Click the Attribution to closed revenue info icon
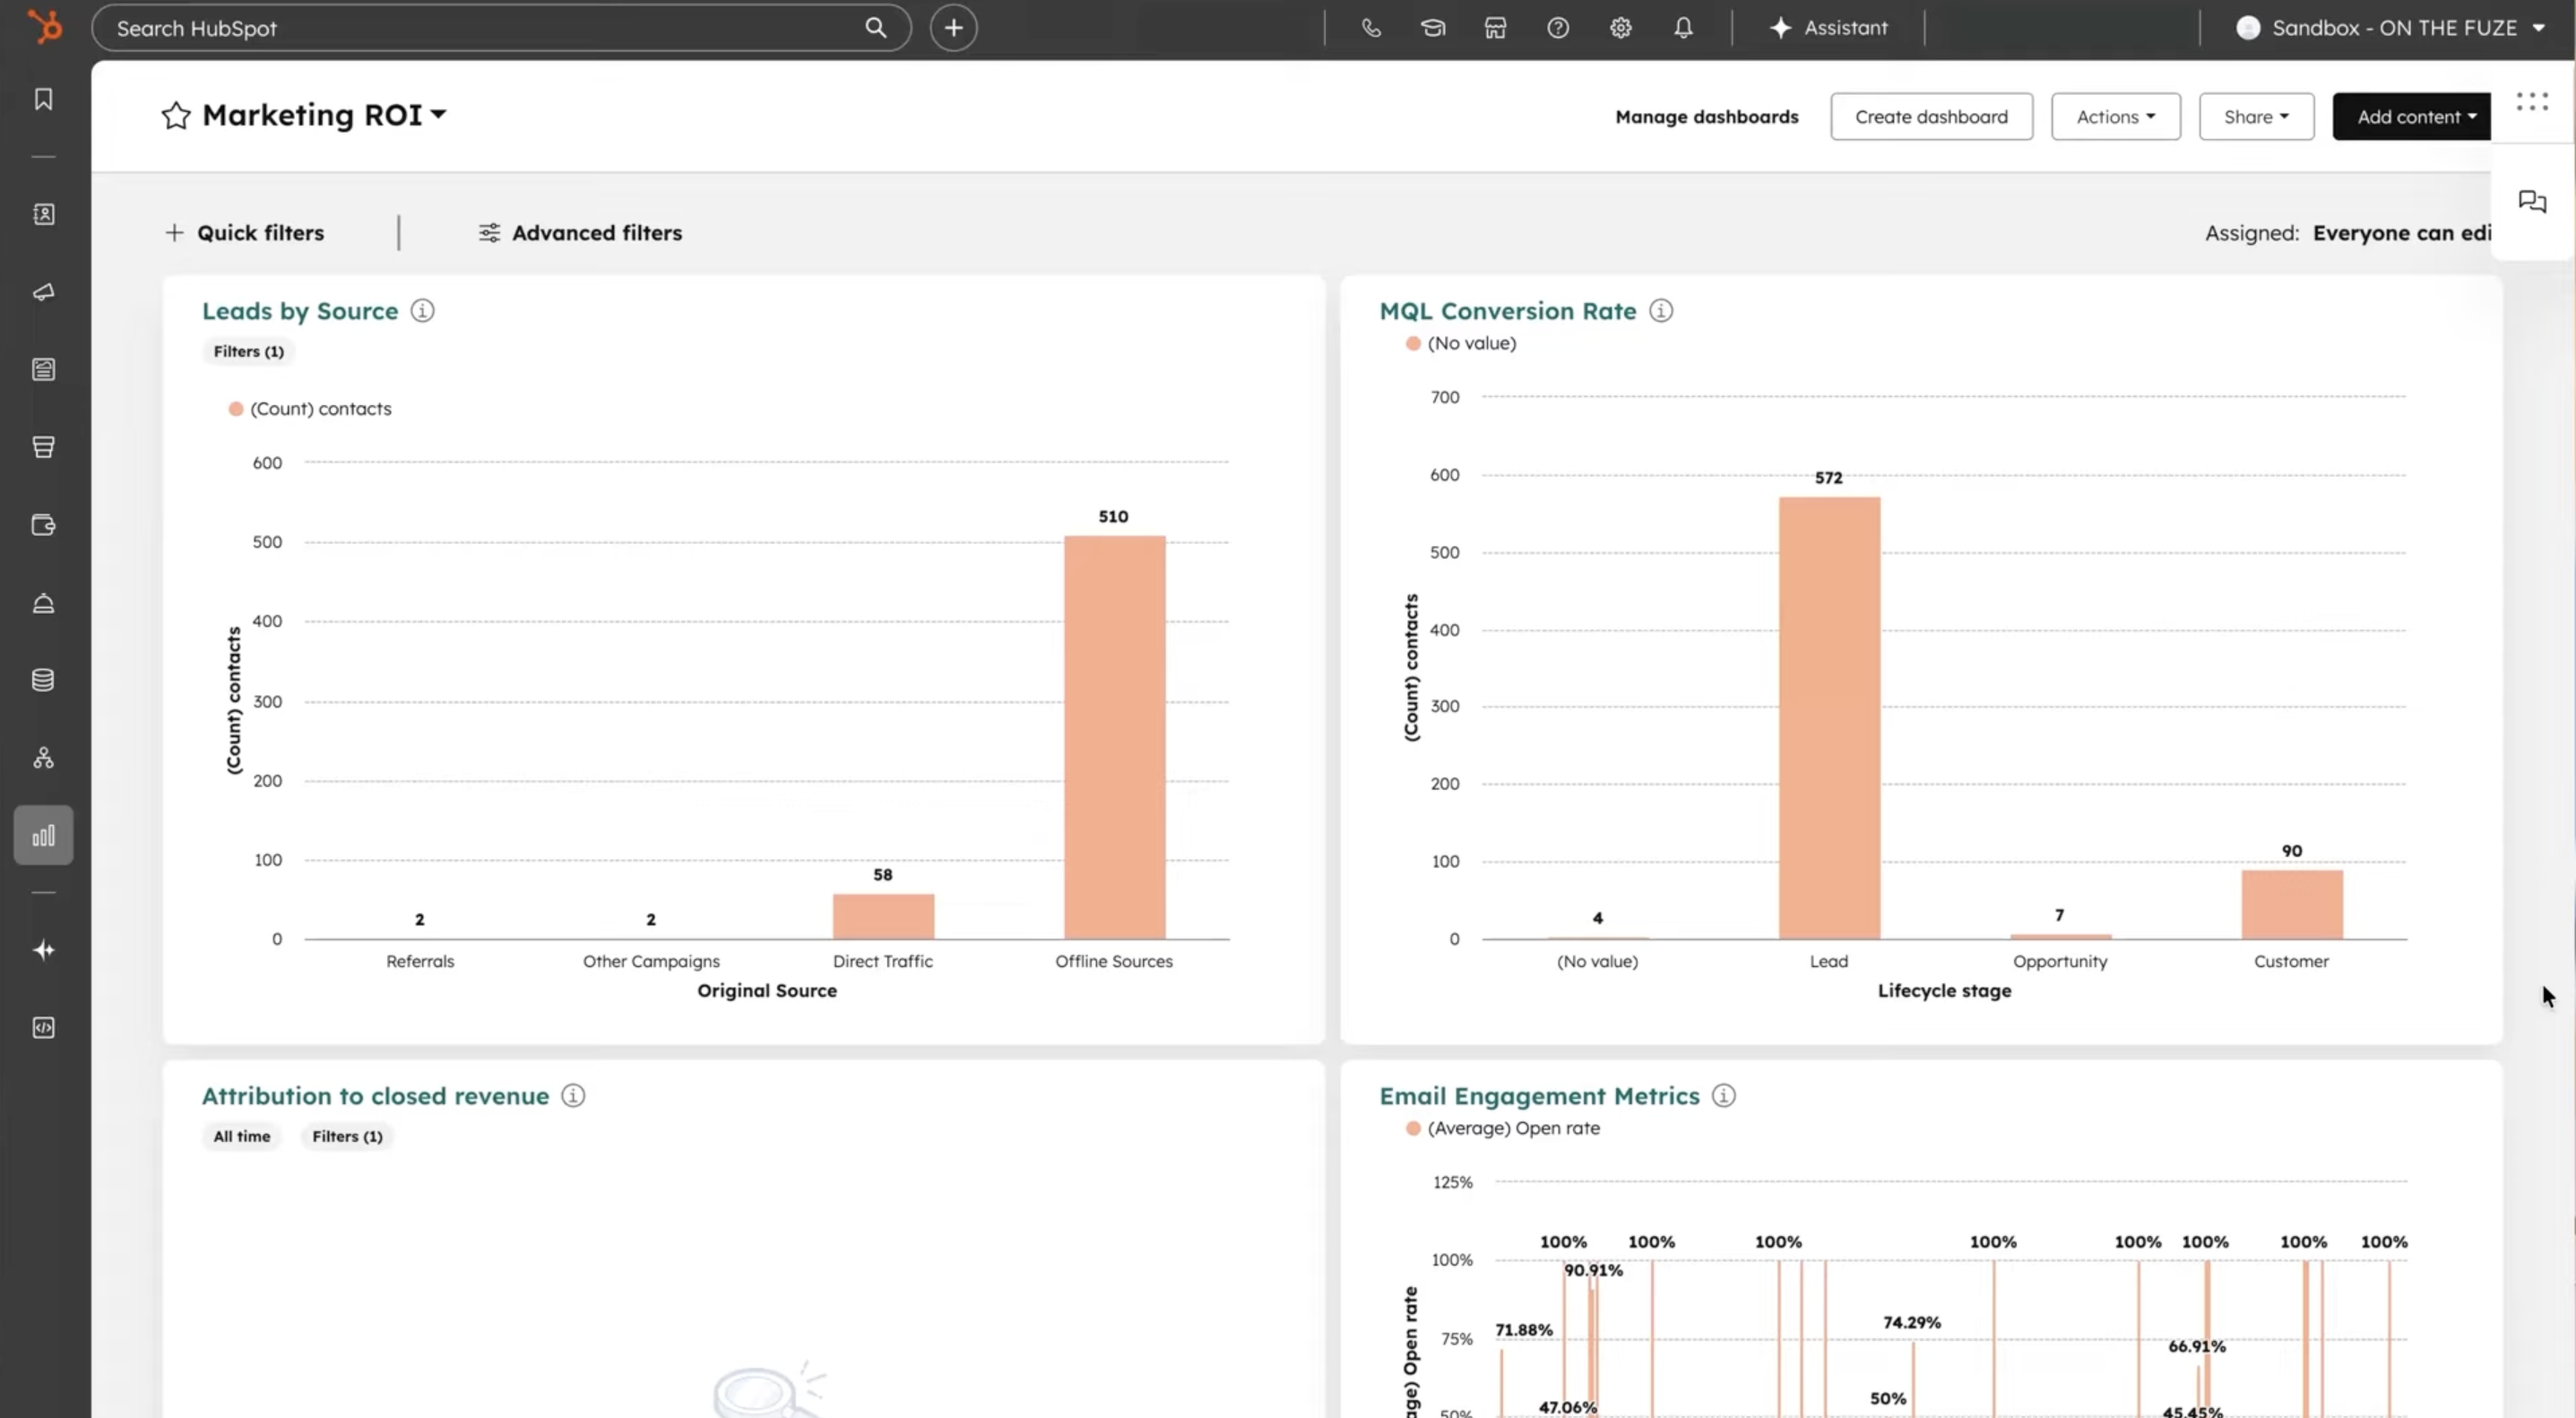 click(x=573, y=1096)
